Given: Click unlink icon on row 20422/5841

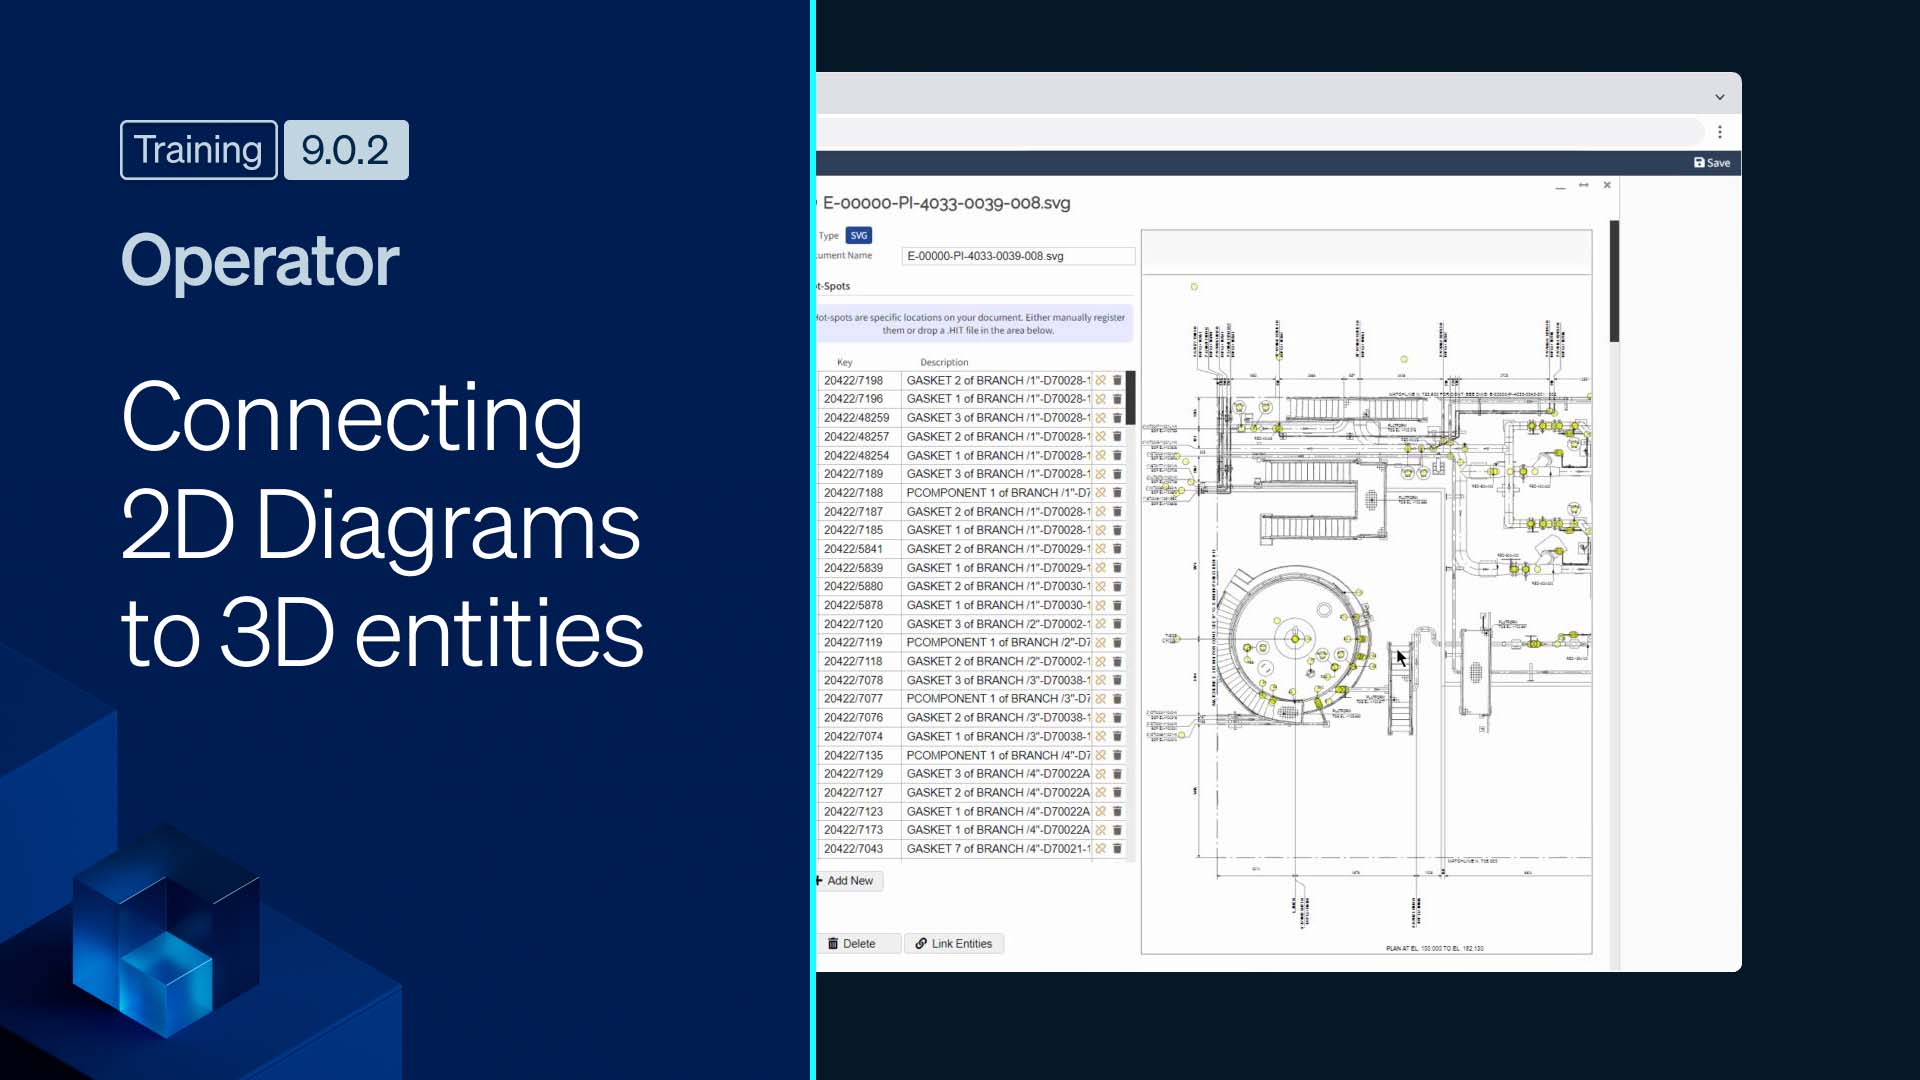Looking at the screenshot, I should coord(1100,549).
